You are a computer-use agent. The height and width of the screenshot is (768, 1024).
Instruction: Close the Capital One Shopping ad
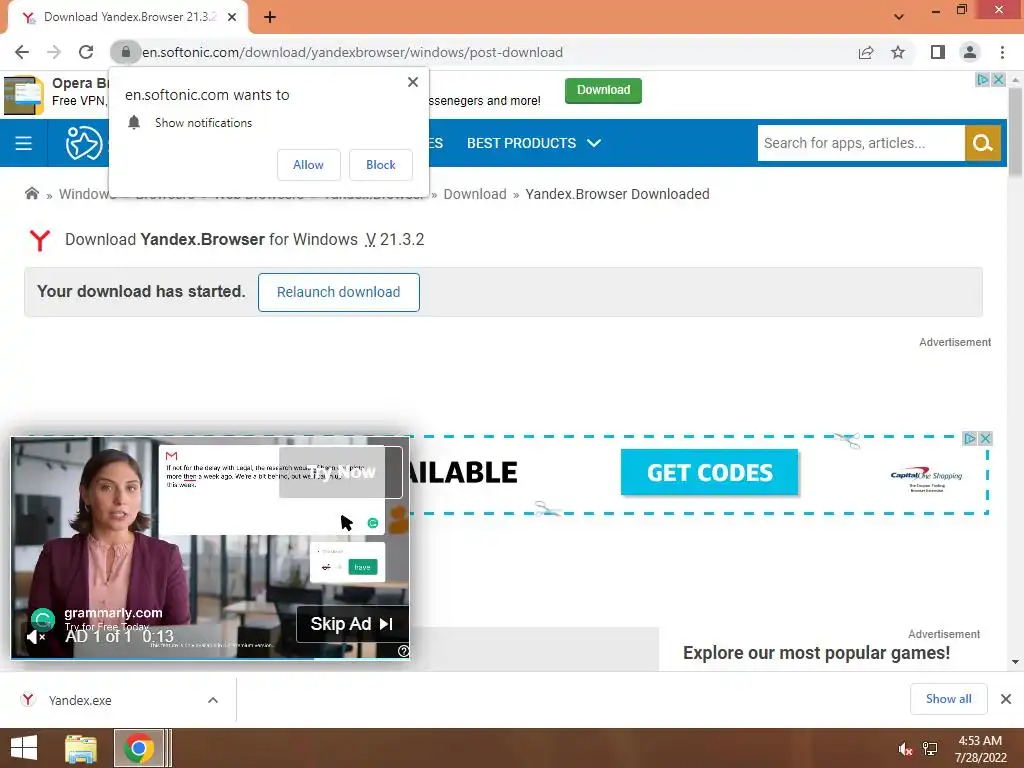tap(986, 438)
